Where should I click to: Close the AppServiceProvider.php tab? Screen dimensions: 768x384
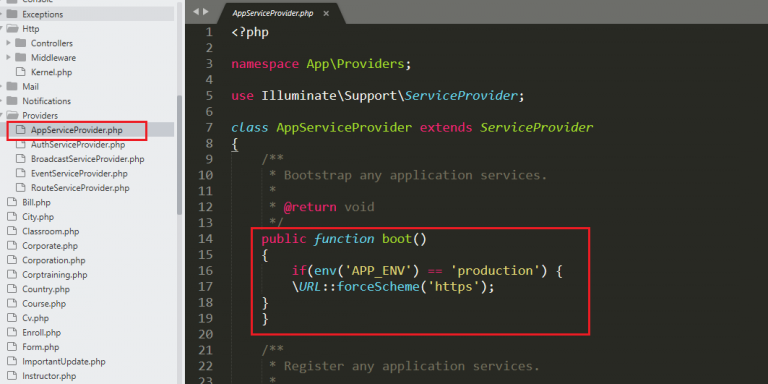pos(326,13)
